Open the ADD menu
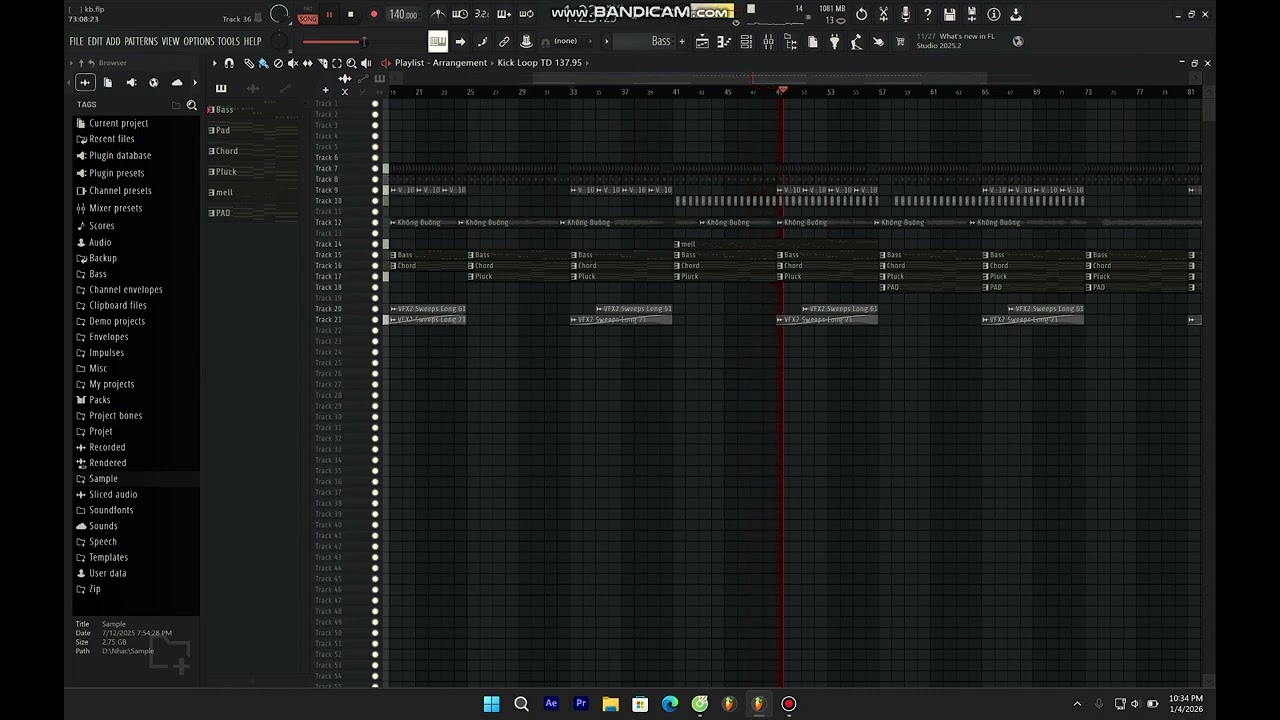The height and width of the screenshot is (720, 1280). 113,41
